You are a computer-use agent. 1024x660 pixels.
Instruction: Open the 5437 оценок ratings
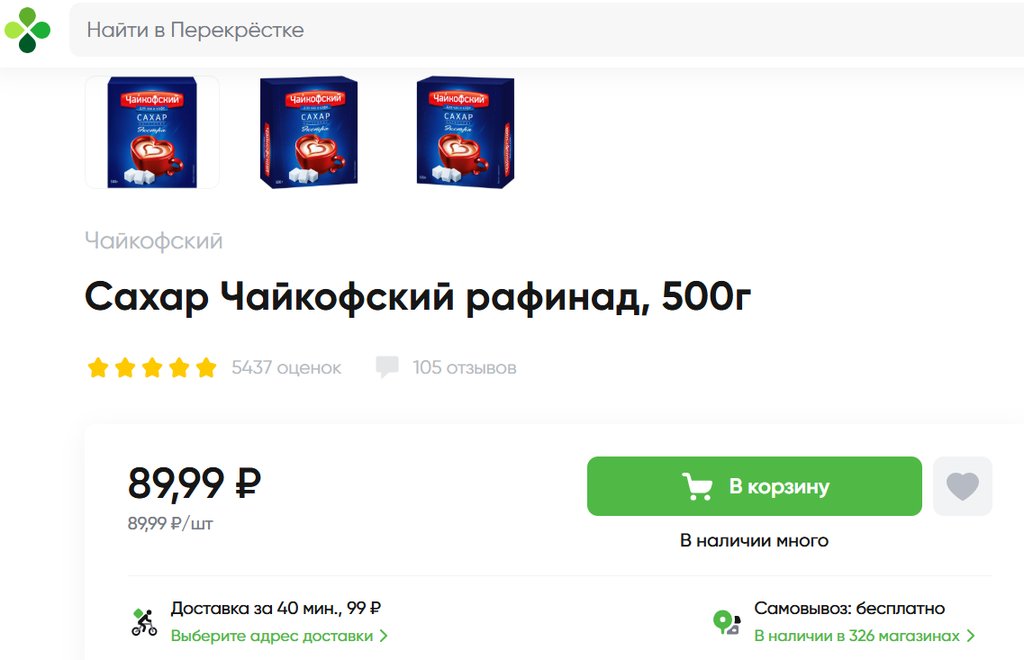pos(286,368)
